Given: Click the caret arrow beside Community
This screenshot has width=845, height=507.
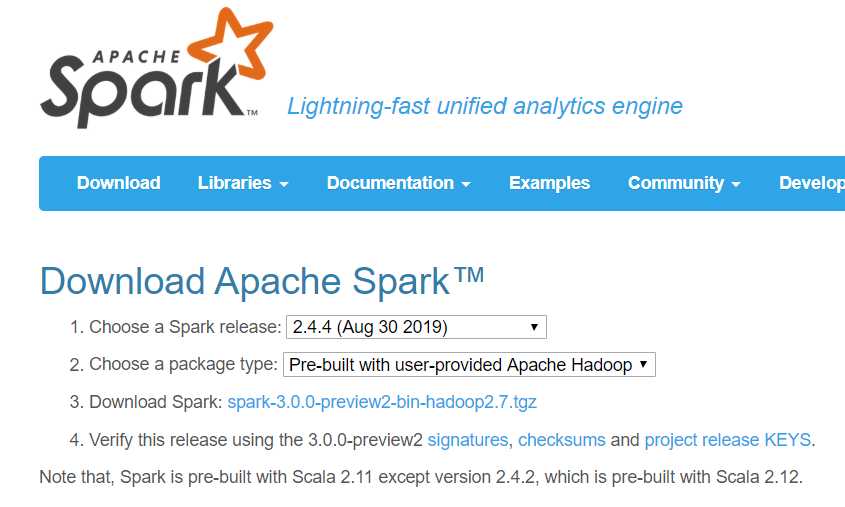Looking at the screenshot, I should 736,185.
